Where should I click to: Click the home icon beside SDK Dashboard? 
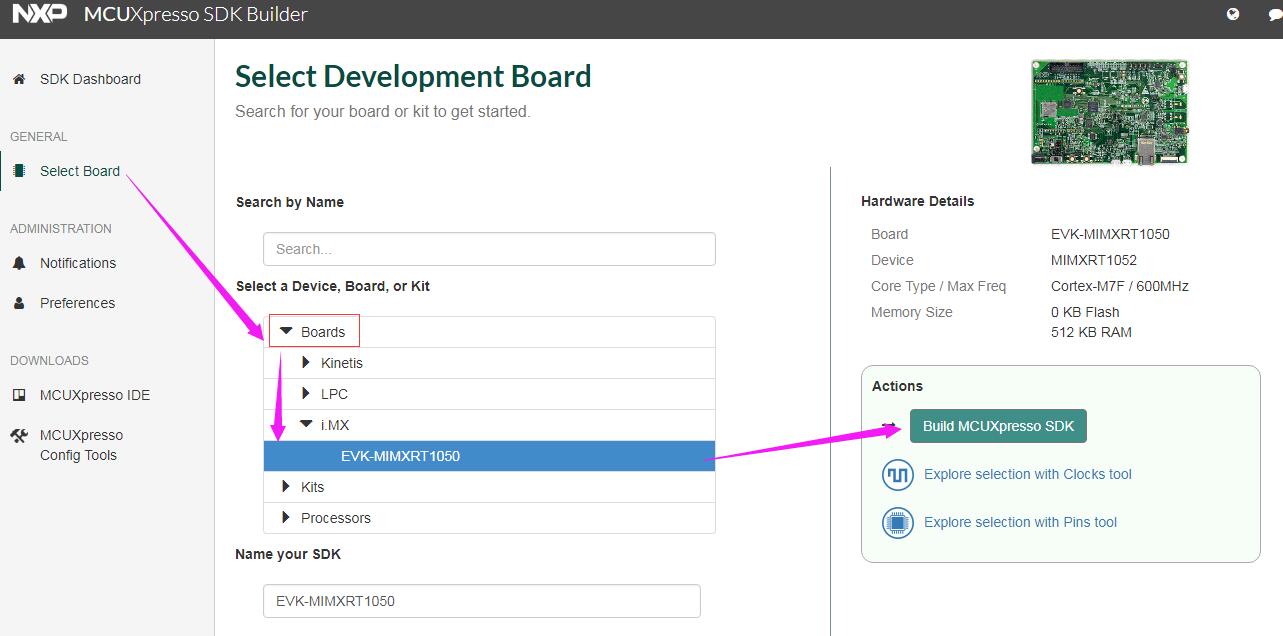19,79
